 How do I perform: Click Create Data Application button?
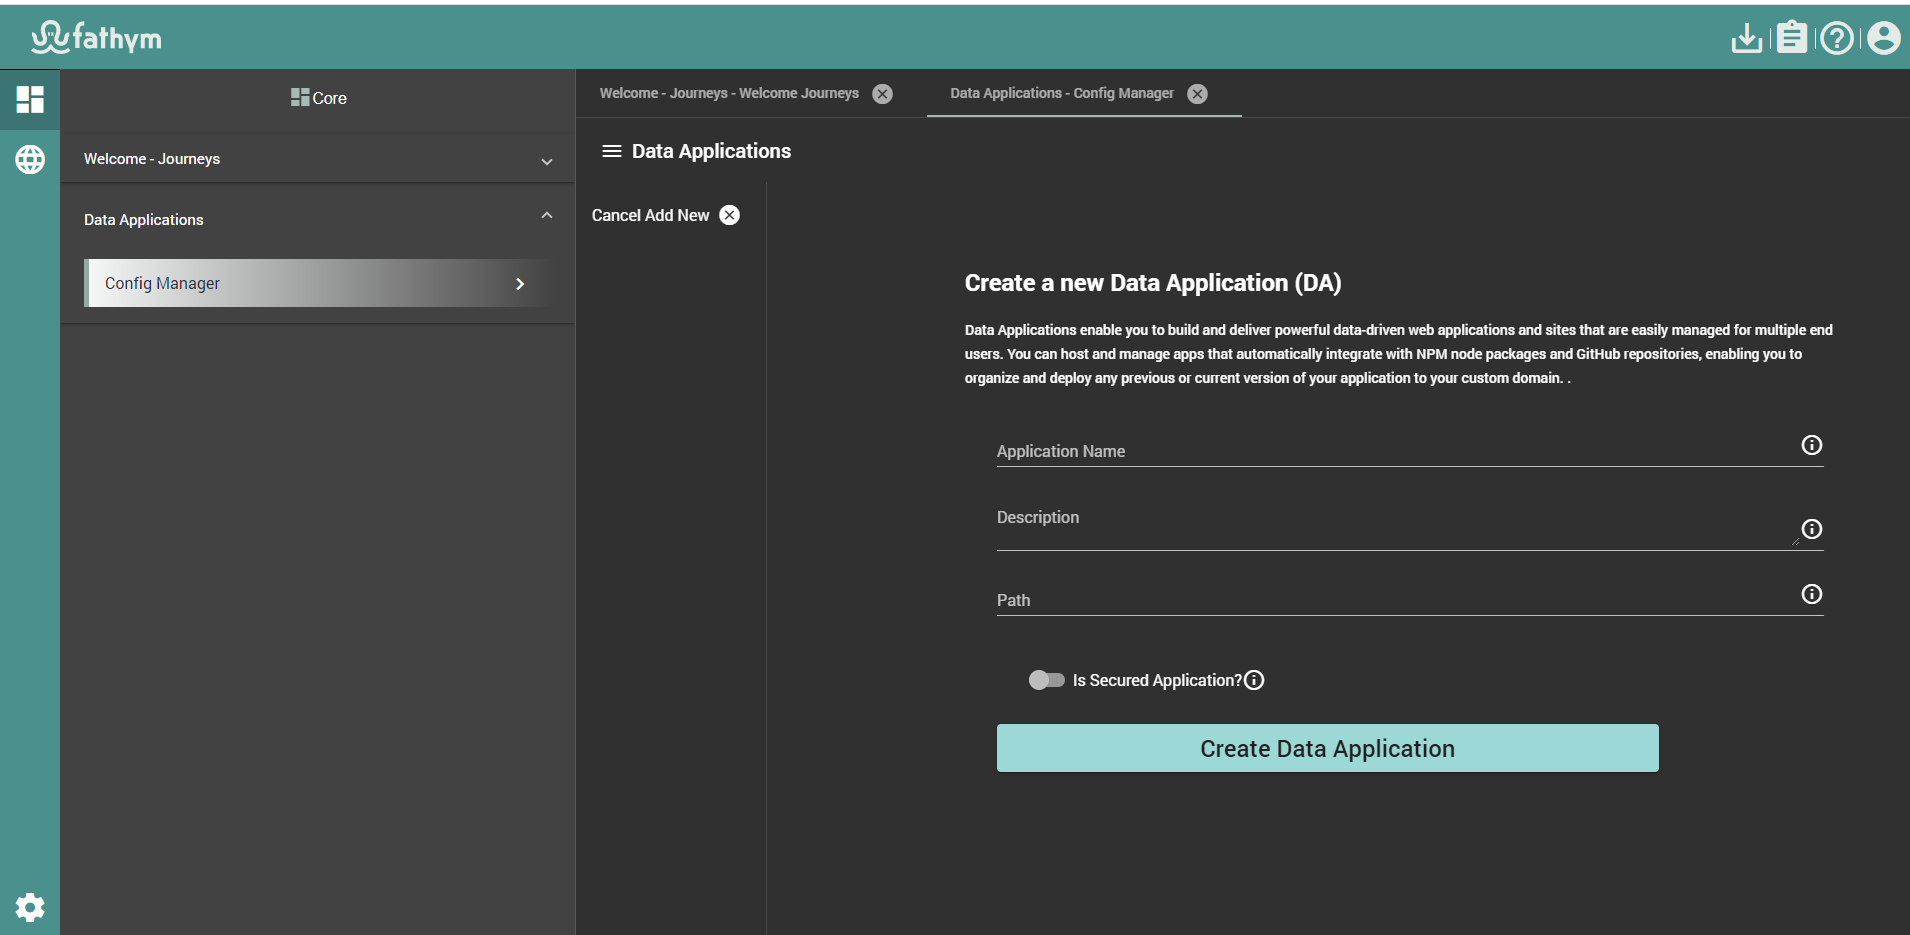(x=1327, y=748)
